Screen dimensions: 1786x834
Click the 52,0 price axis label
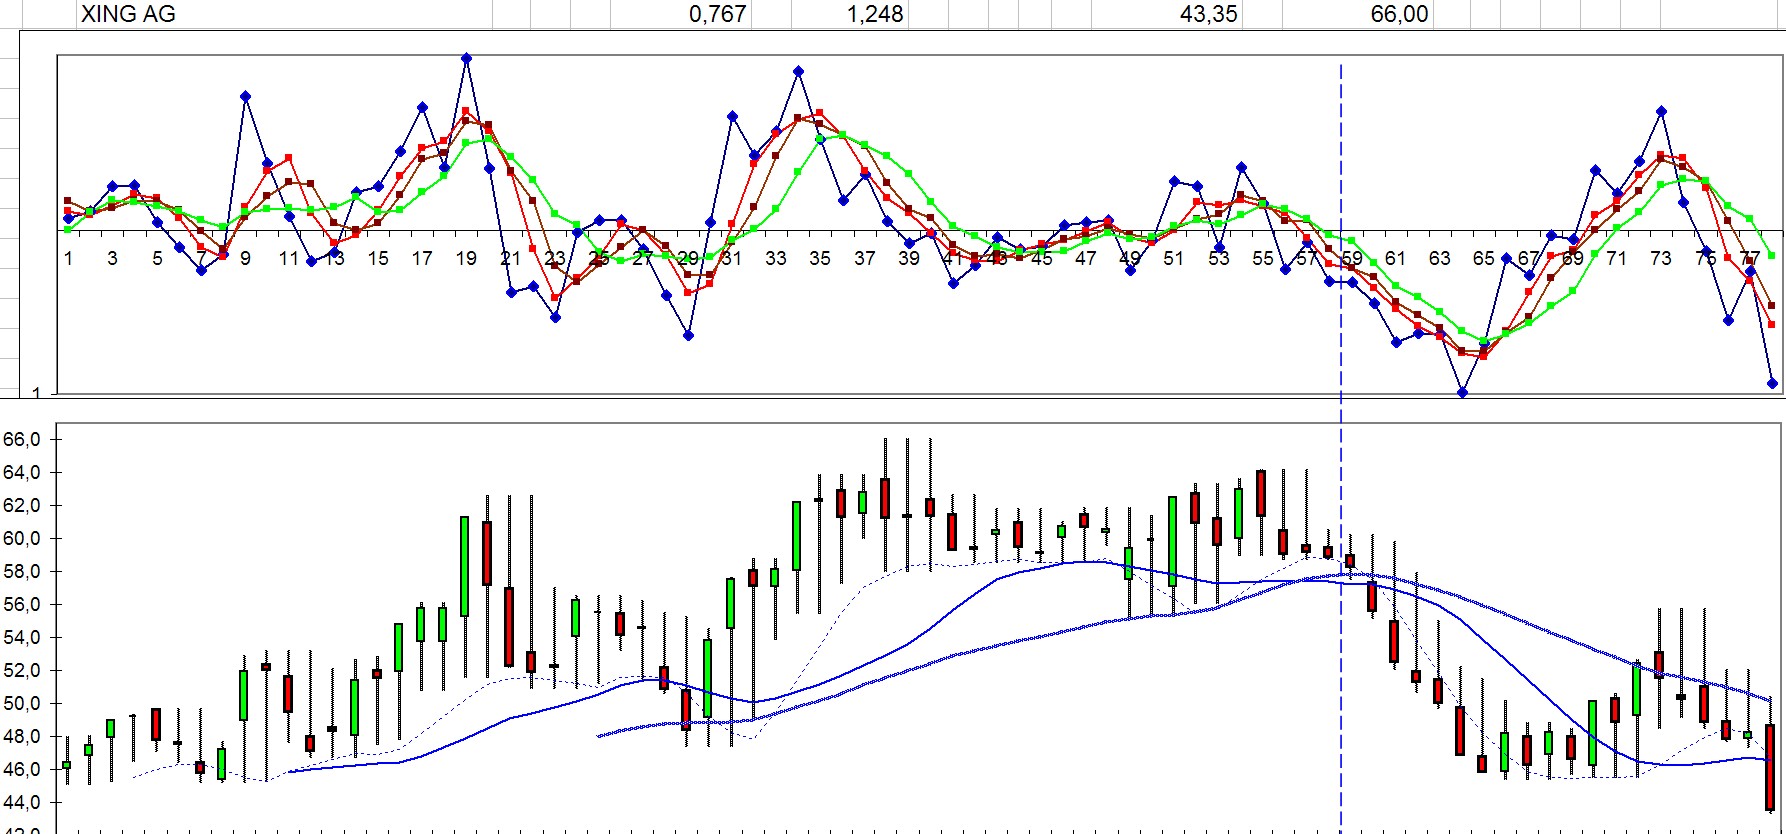click(x=22, y=670)
